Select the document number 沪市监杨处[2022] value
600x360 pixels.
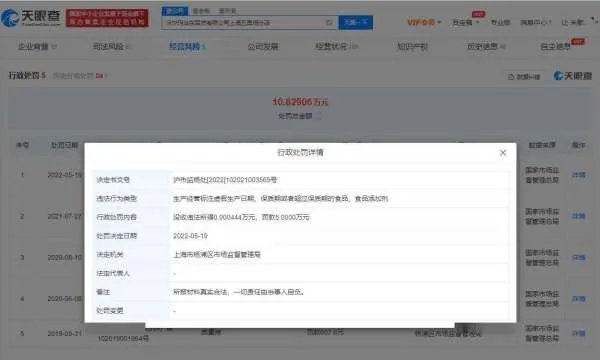pos(225,179)
